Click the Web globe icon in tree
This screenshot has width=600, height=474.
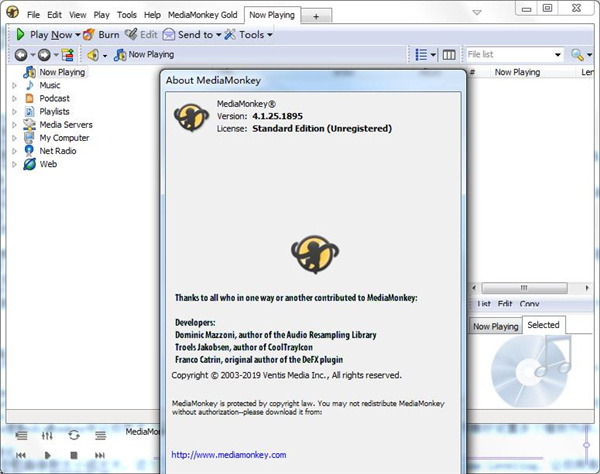pyautogui.click(x=29, y=164)
